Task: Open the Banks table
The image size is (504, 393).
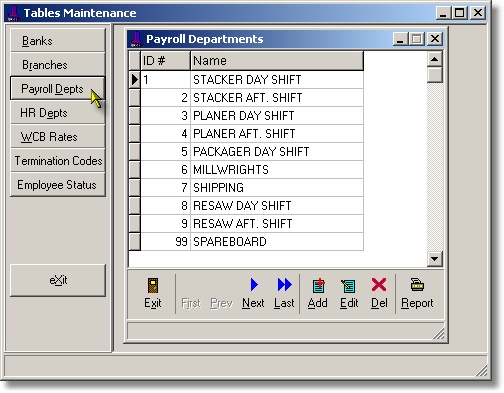Action: point(58,41)
